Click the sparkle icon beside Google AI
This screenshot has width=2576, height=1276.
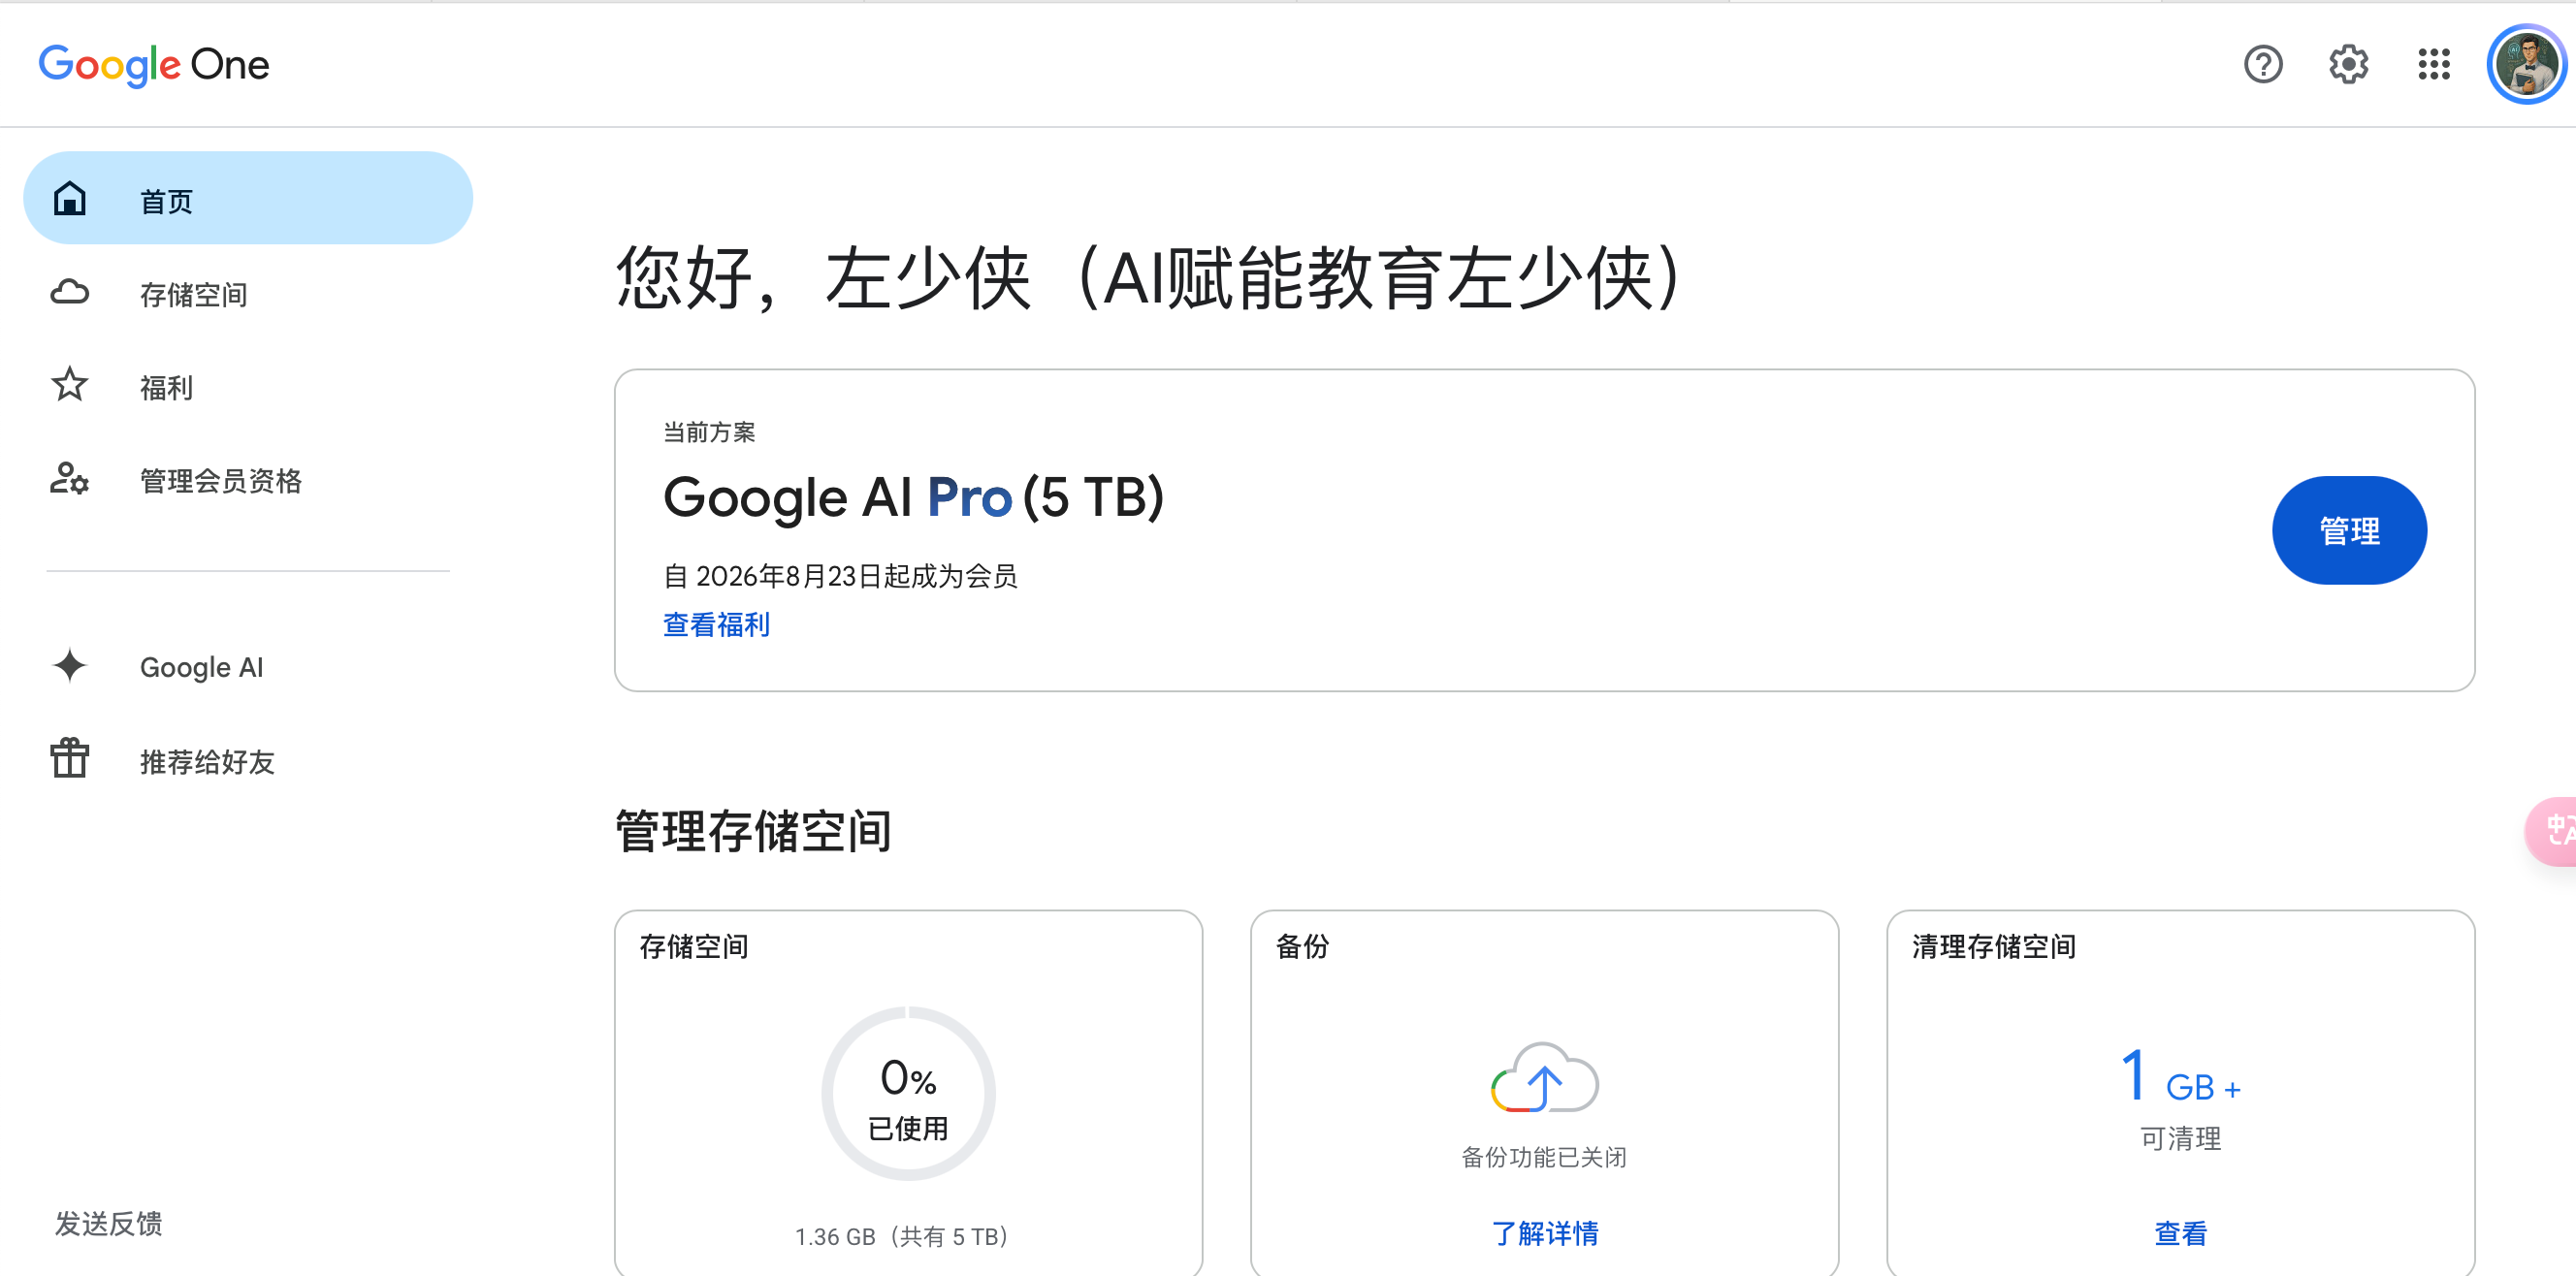(x=69, y=666)
